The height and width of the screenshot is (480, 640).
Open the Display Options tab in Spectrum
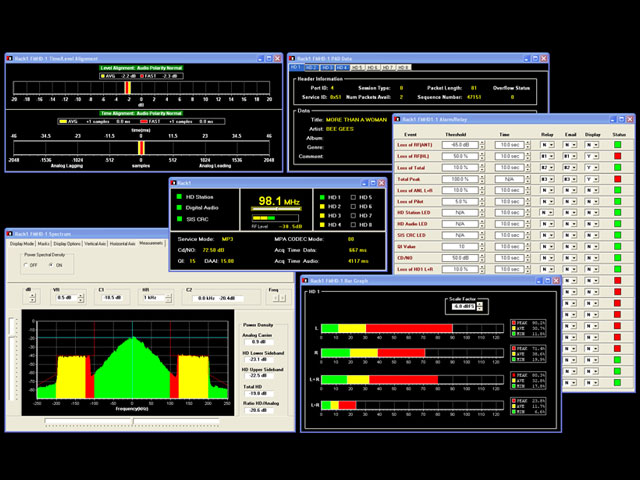[67, 244]
